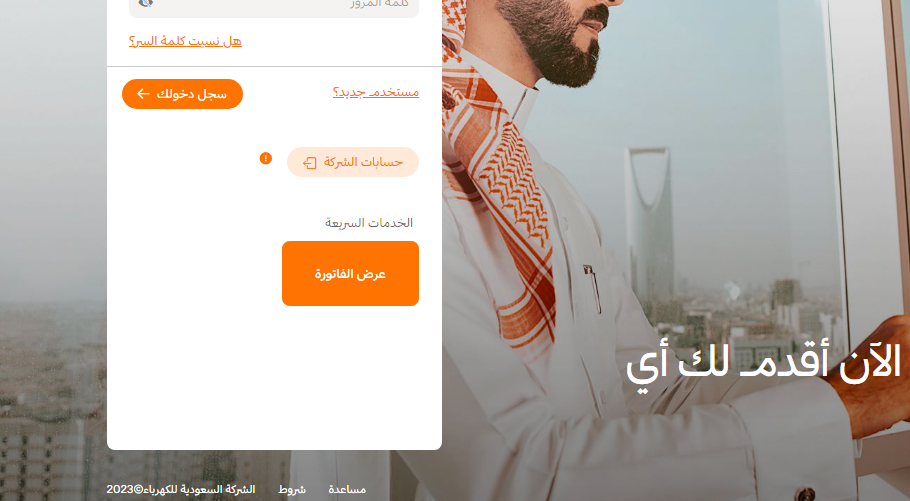Click the arrow icon in سجل دخولك button
Image resolution: width=910 pixels, height=501 pixels.
coord(143,93)
